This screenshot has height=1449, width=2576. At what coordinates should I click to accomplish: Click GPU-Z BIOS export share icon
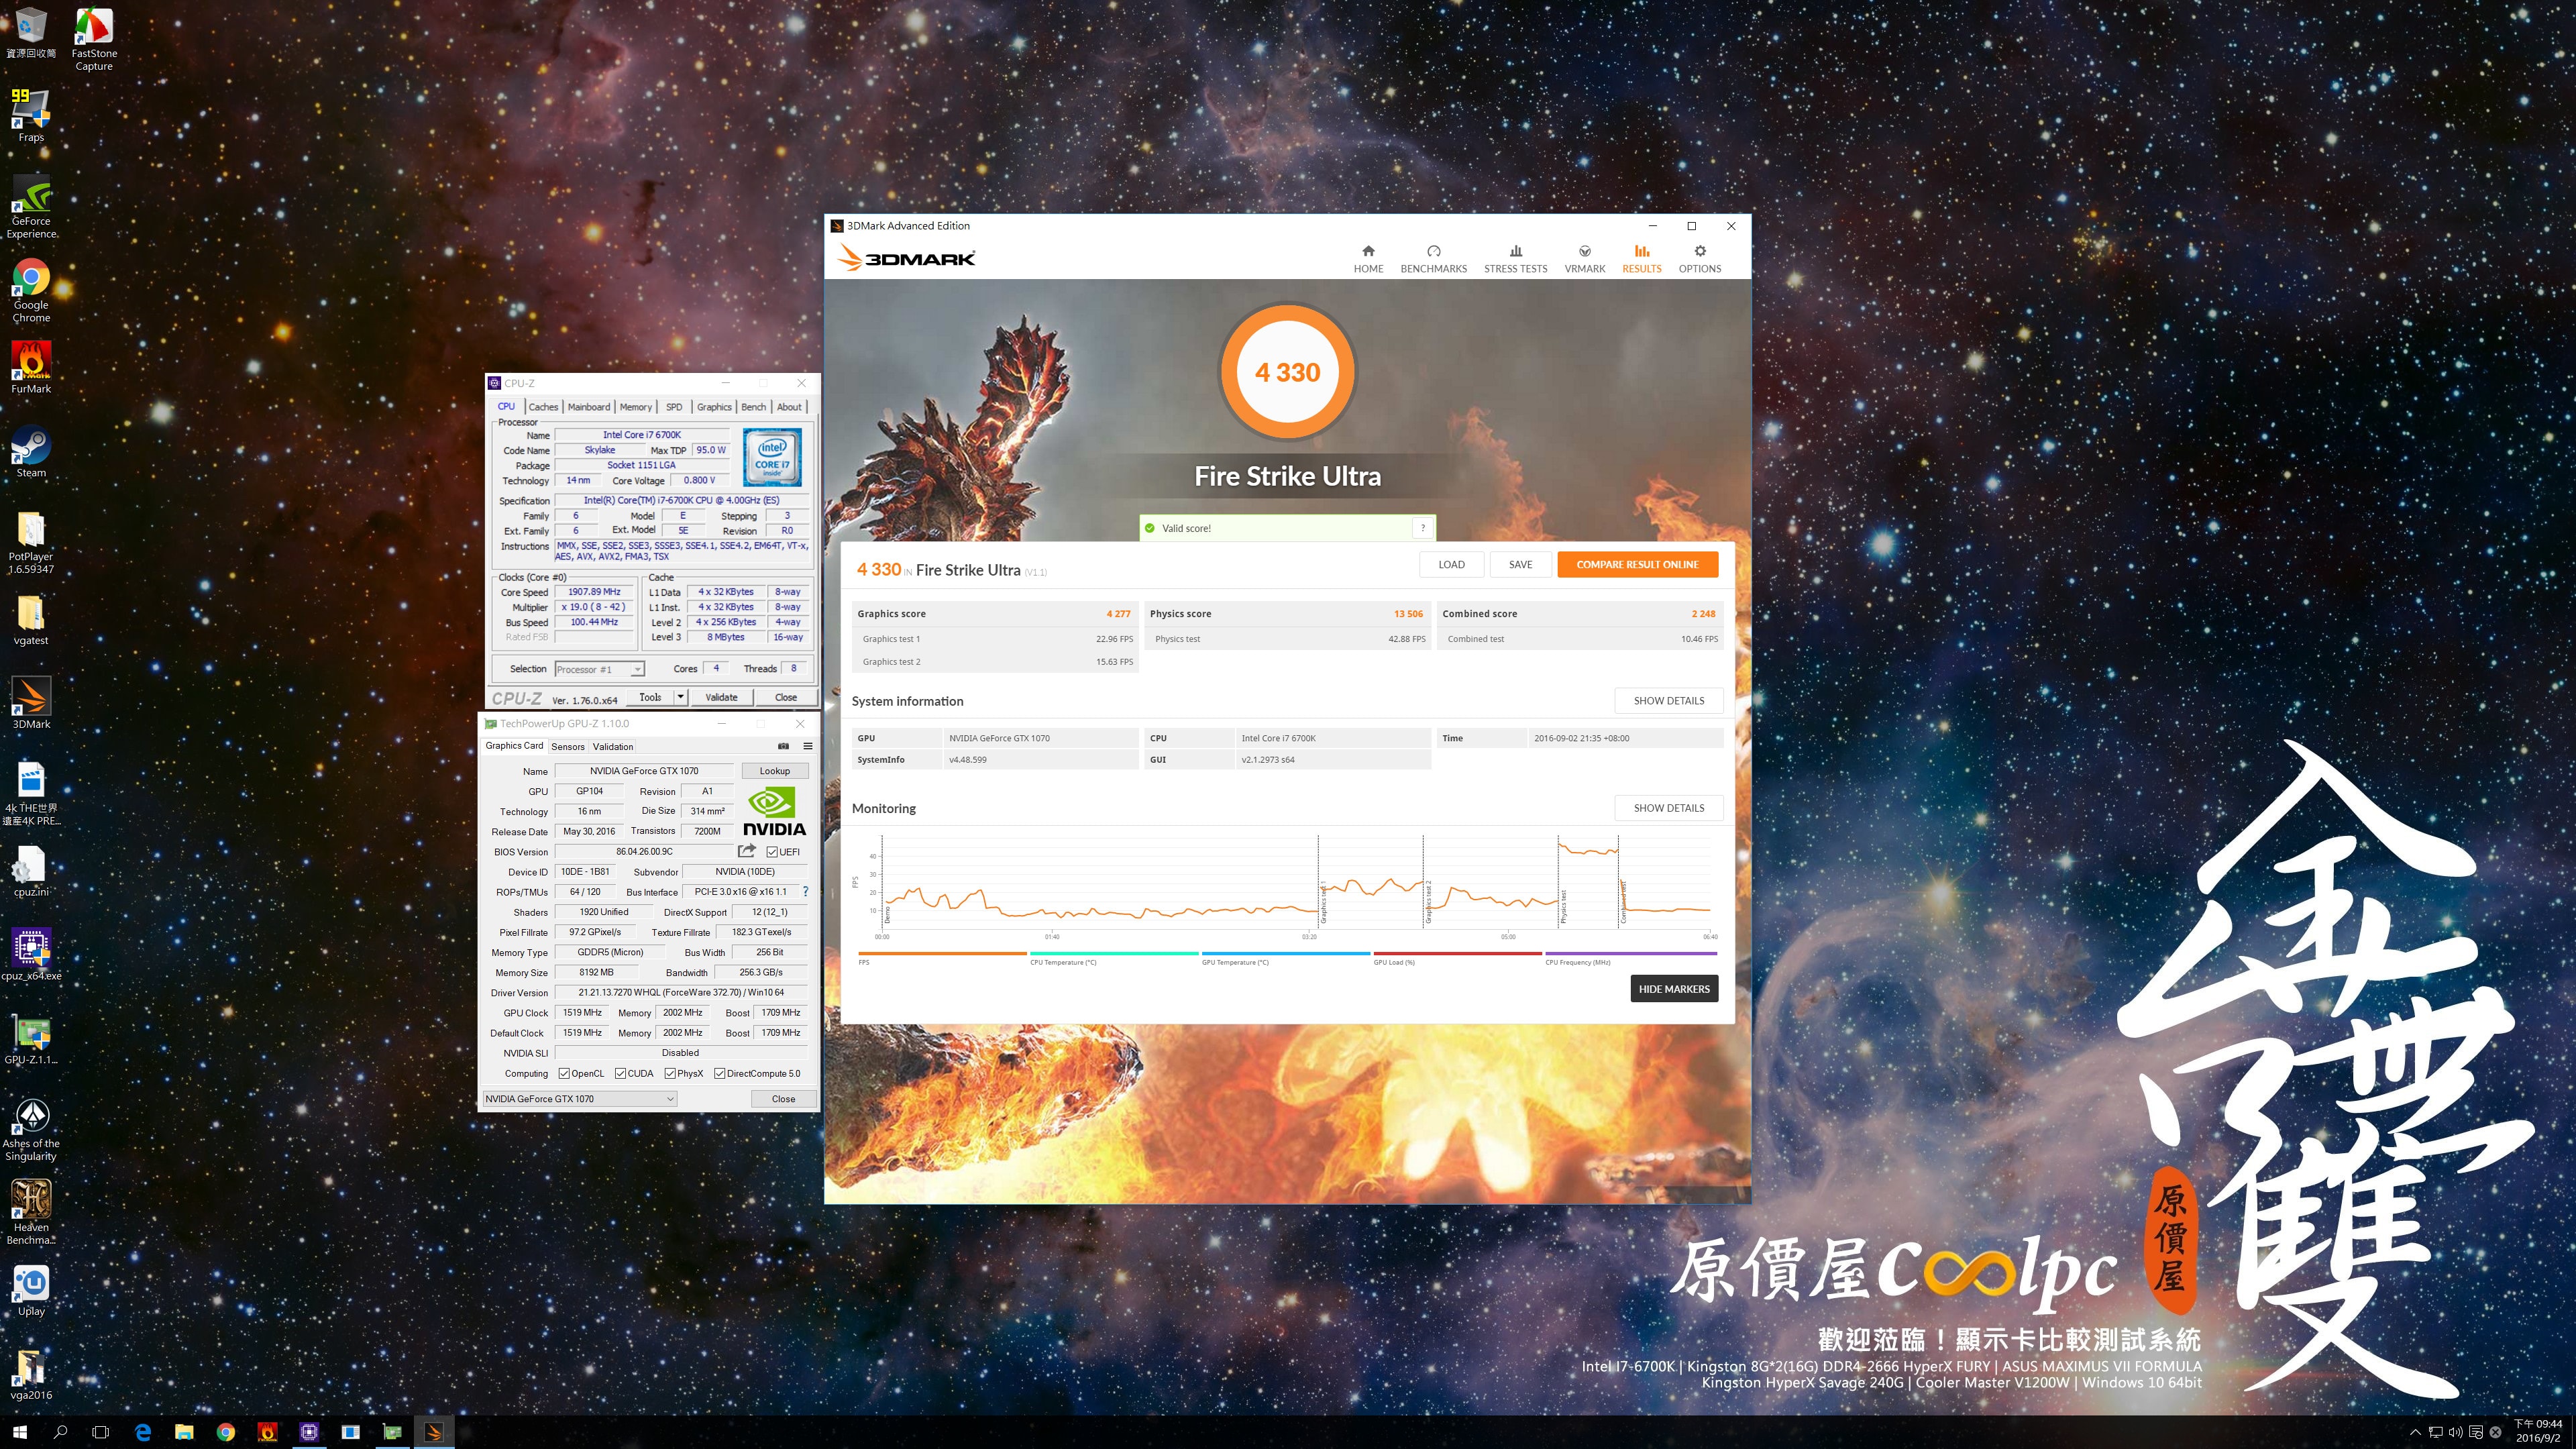pos(747,851)
